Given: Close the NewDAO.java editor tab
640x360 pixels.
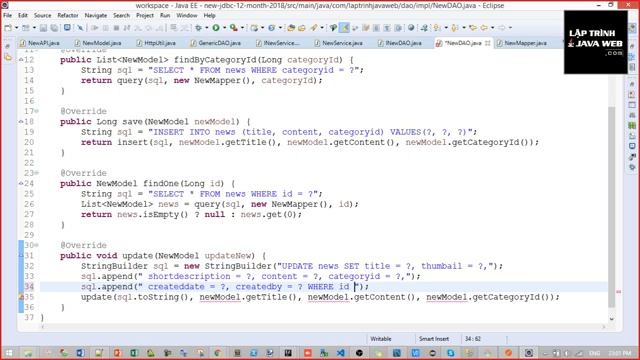Looking at the screenshot, I should [487, 43].
